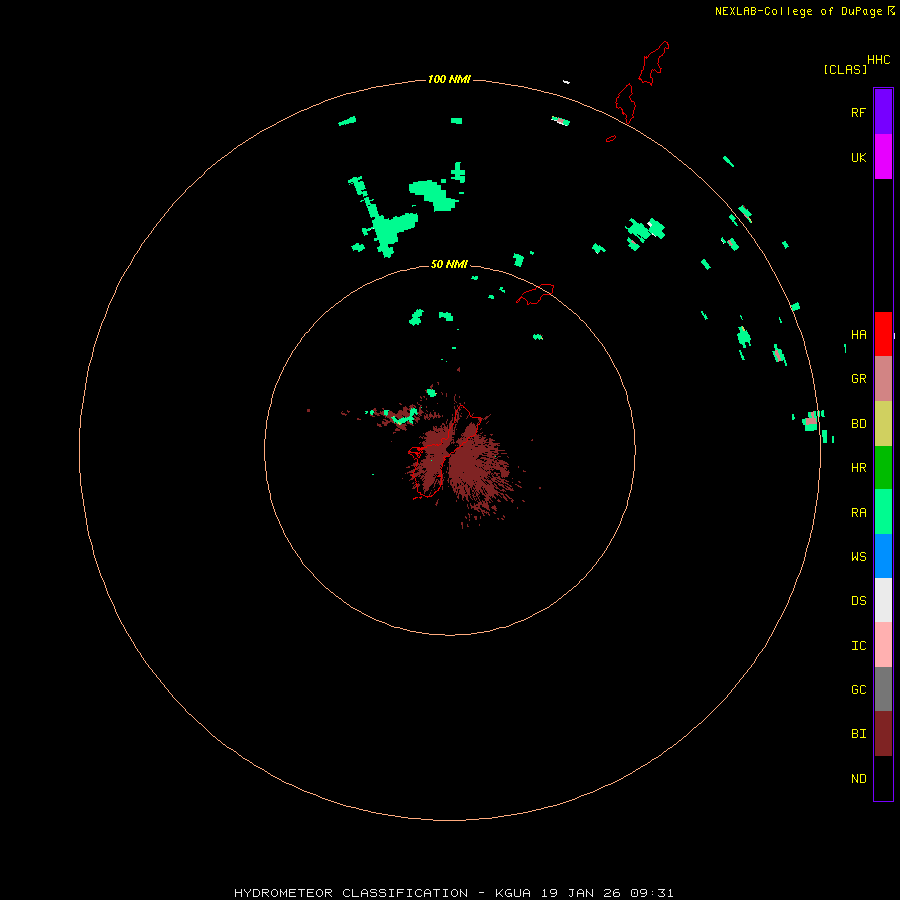Pick the WS blue legend swatch
900x900 pixels.
[883, 556]
